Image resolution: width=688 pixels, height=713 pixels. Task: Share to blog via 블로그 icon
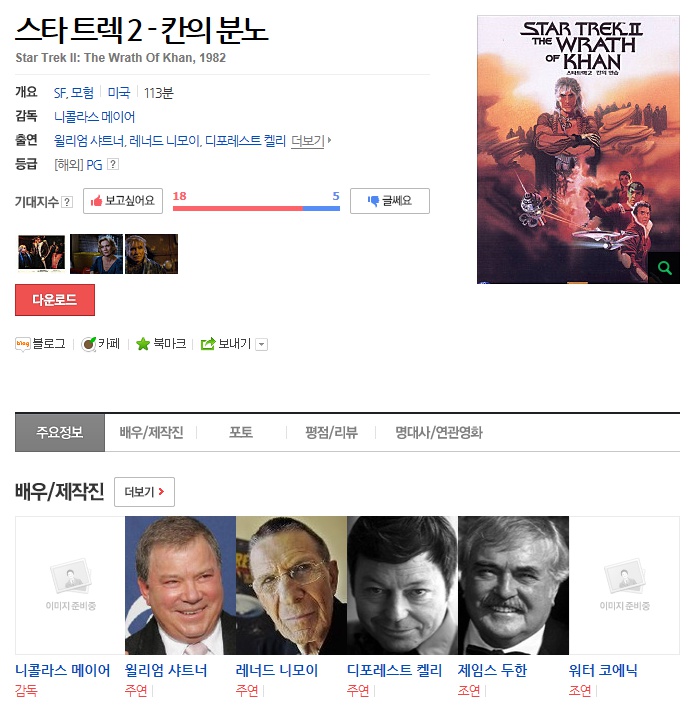(22, 344)
